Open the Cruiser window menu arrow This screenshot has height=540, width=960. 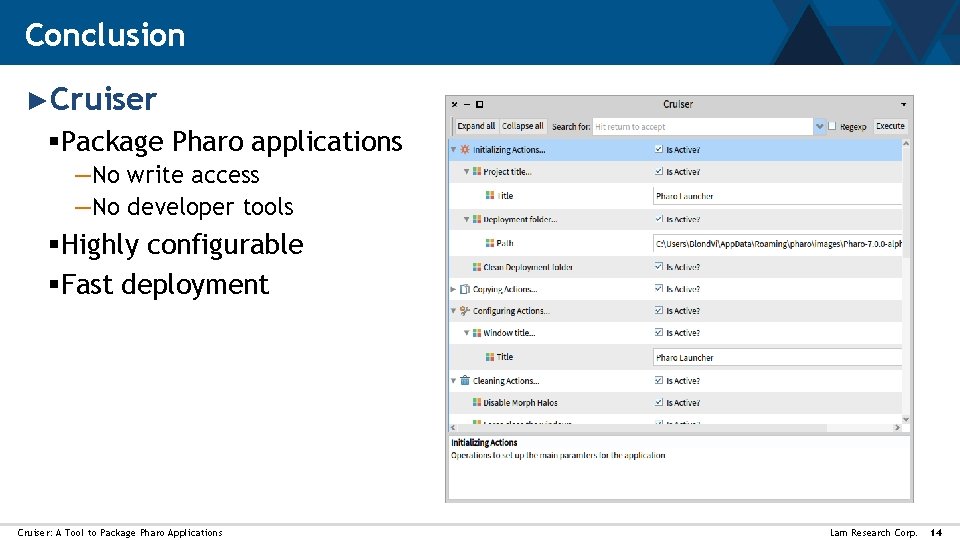pyautogui.click(x=904, y=105)
